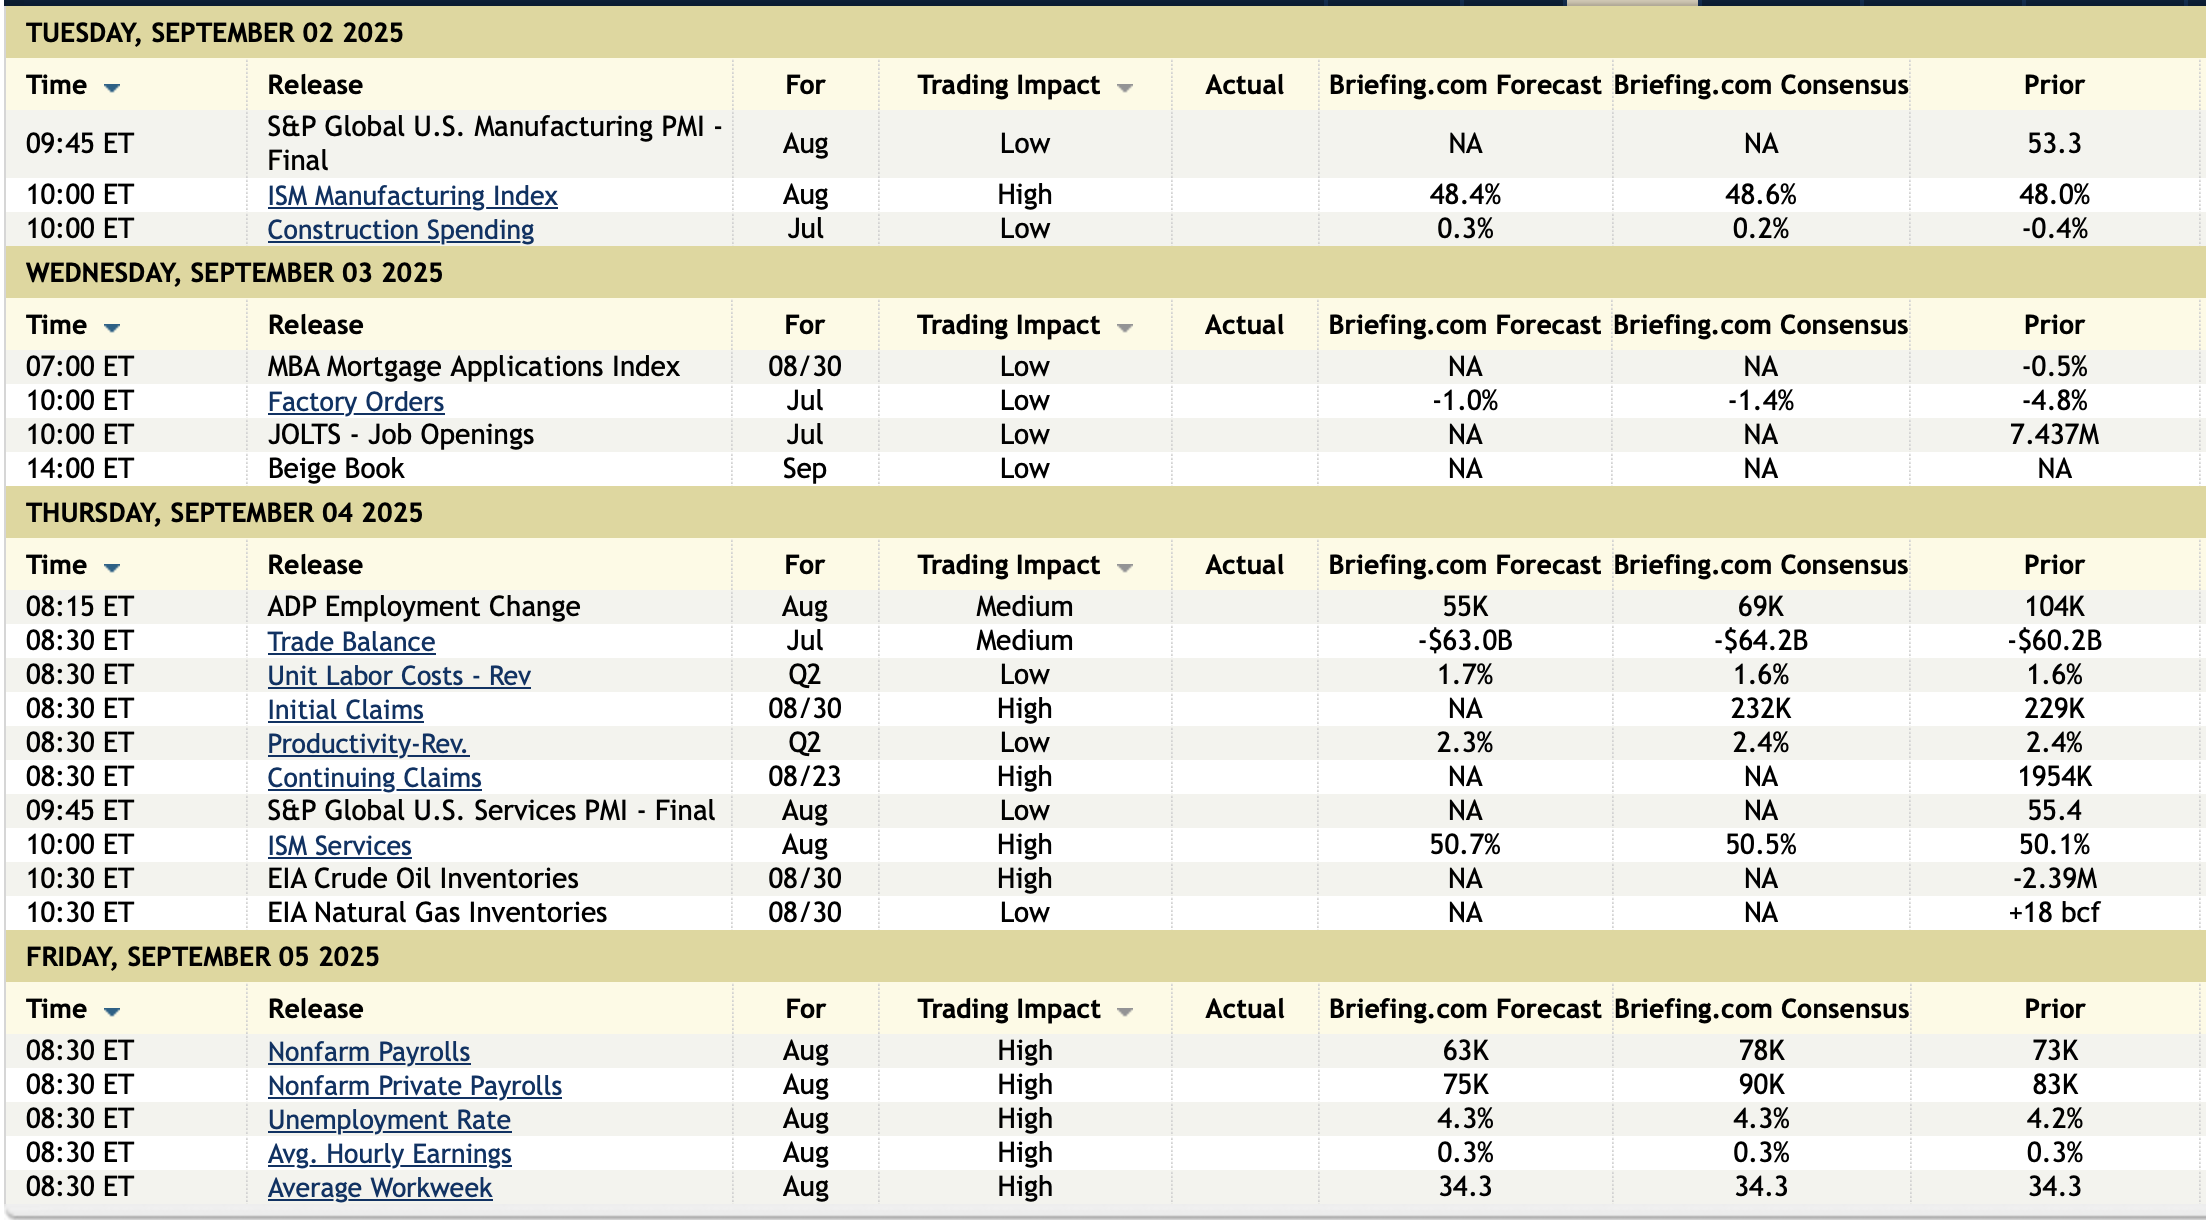
Task: Open the Trade Balance report link
Action: (351, 642)
